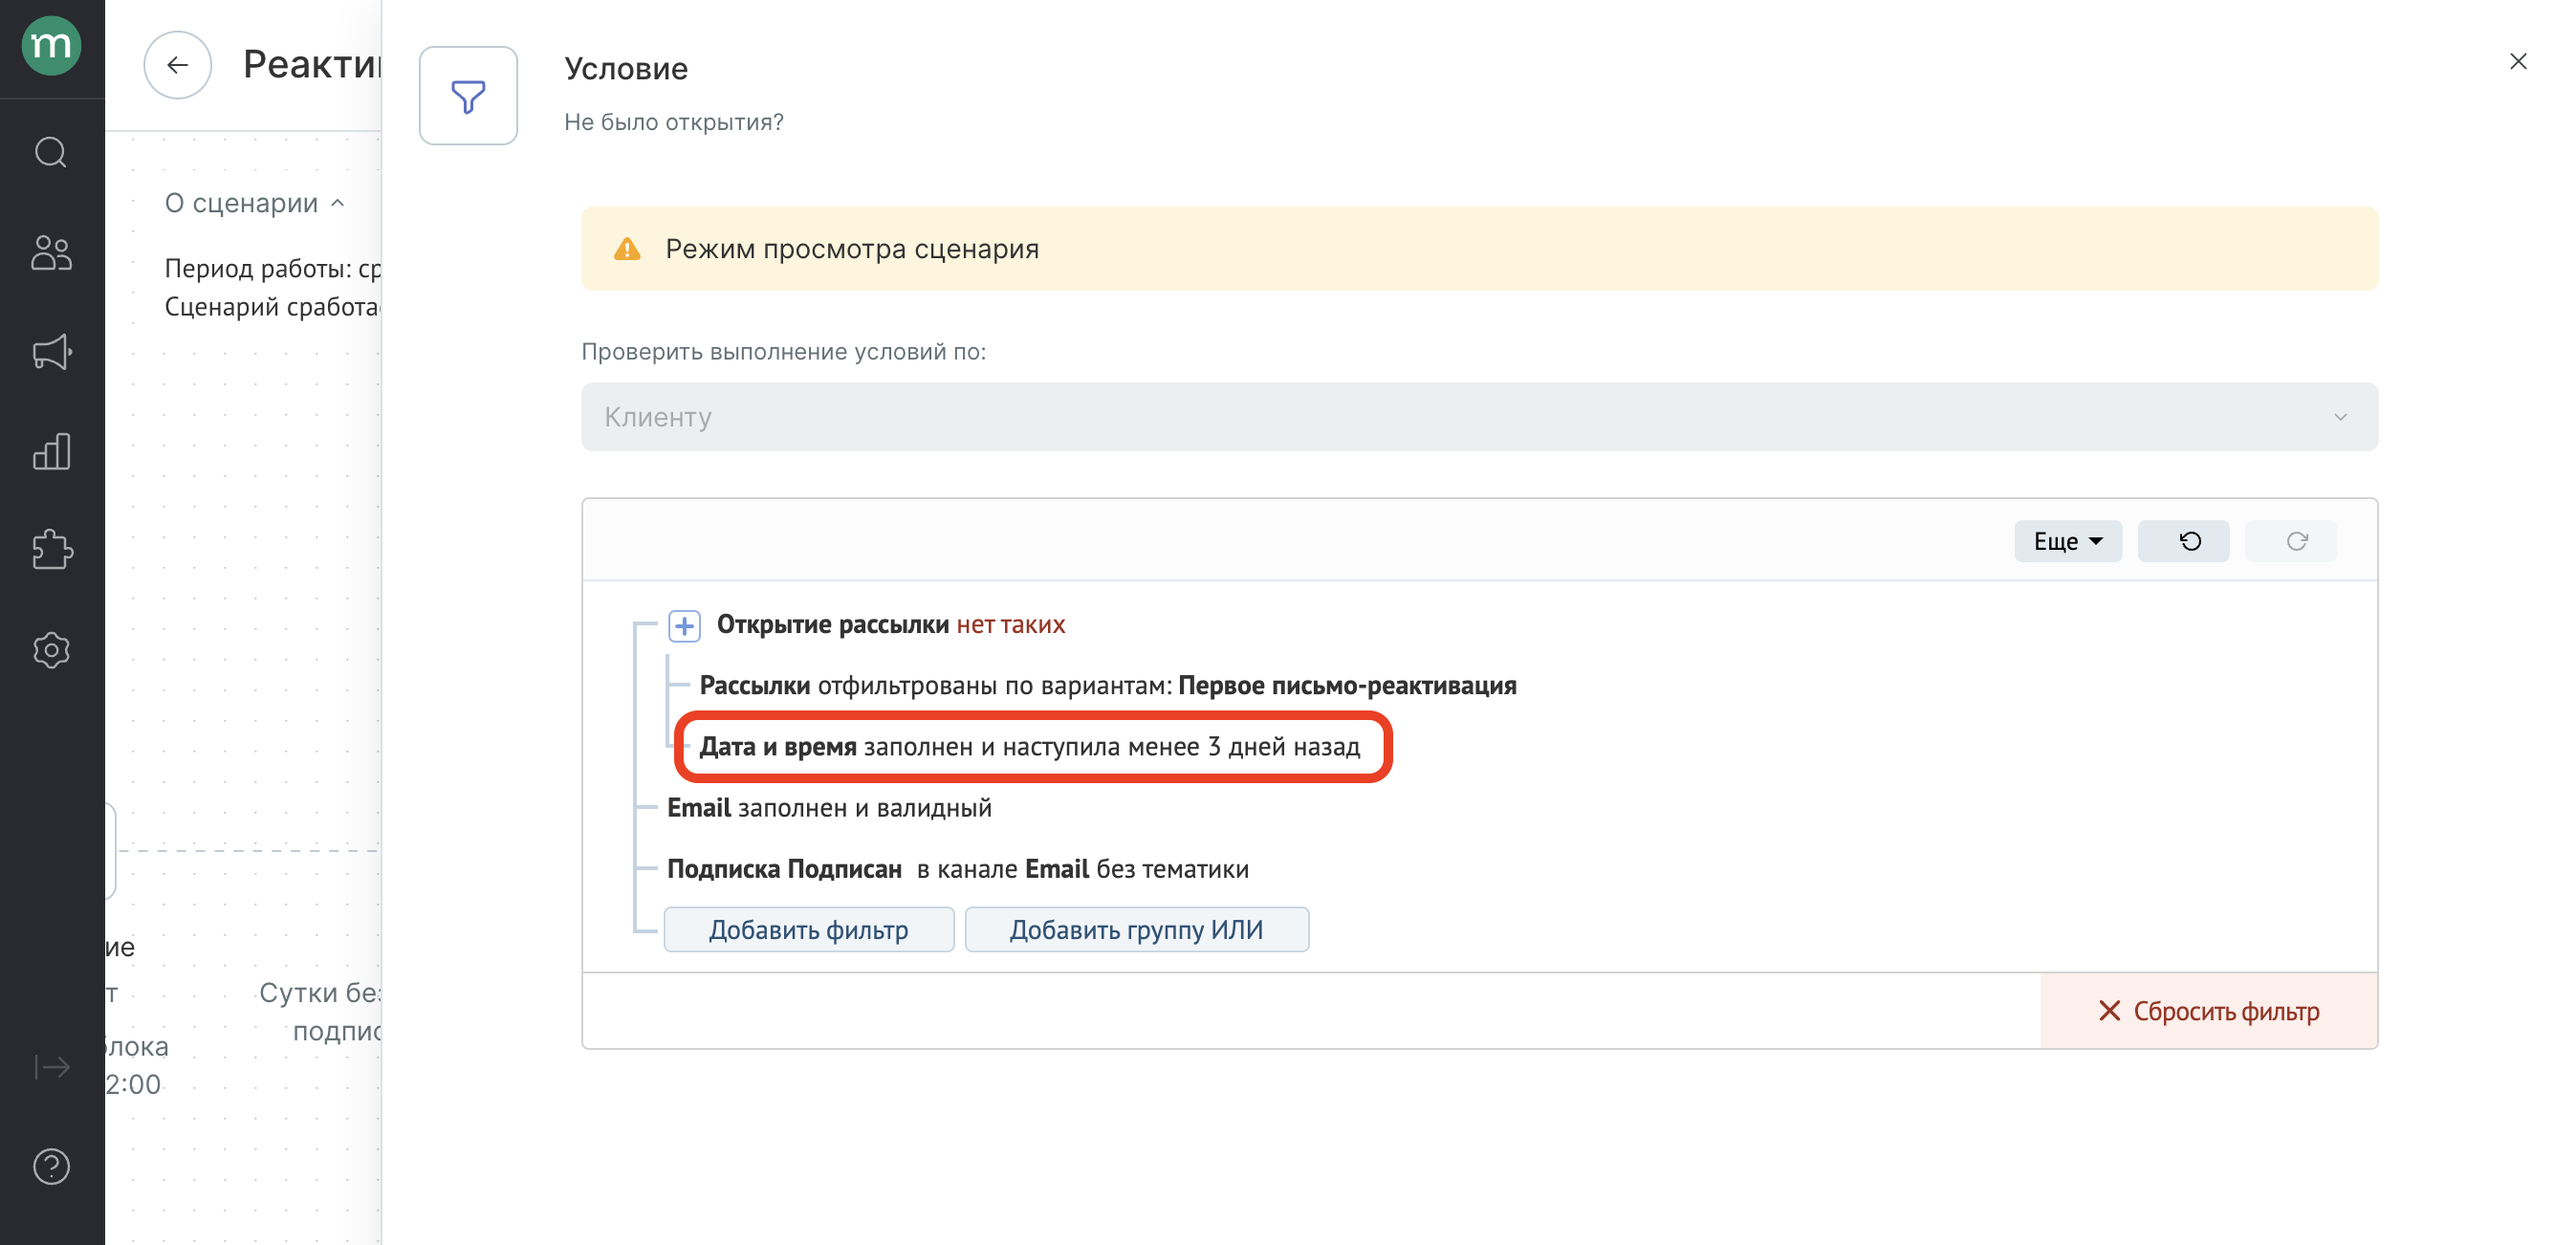
Task: Click the Не было открытия? subtitle
Action: click(x=674, y=122)
